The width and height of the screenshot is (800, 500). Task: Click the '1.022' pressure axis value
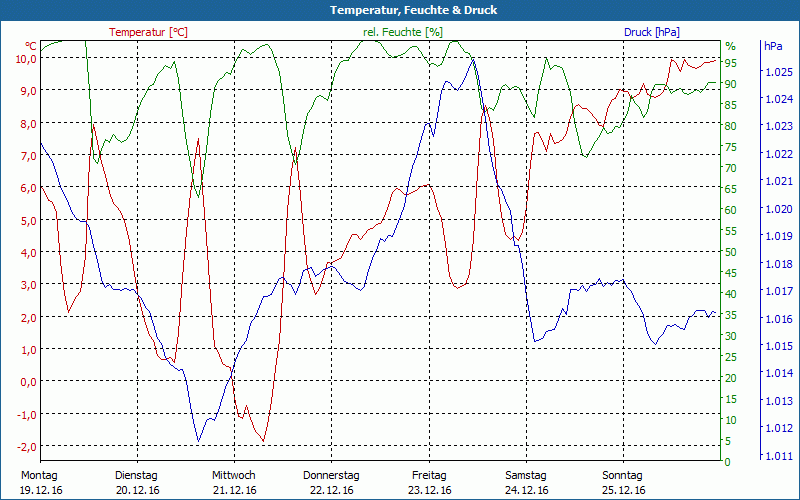point(780,154)
